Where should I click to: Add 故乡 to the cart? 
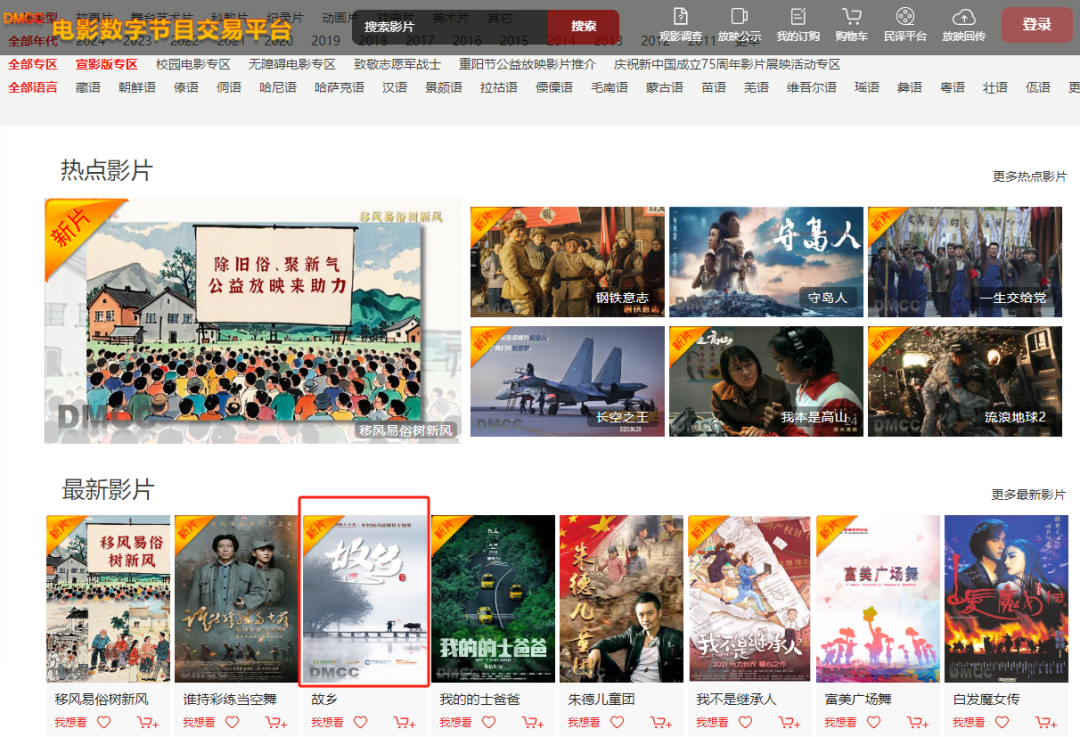coord(404,723)
